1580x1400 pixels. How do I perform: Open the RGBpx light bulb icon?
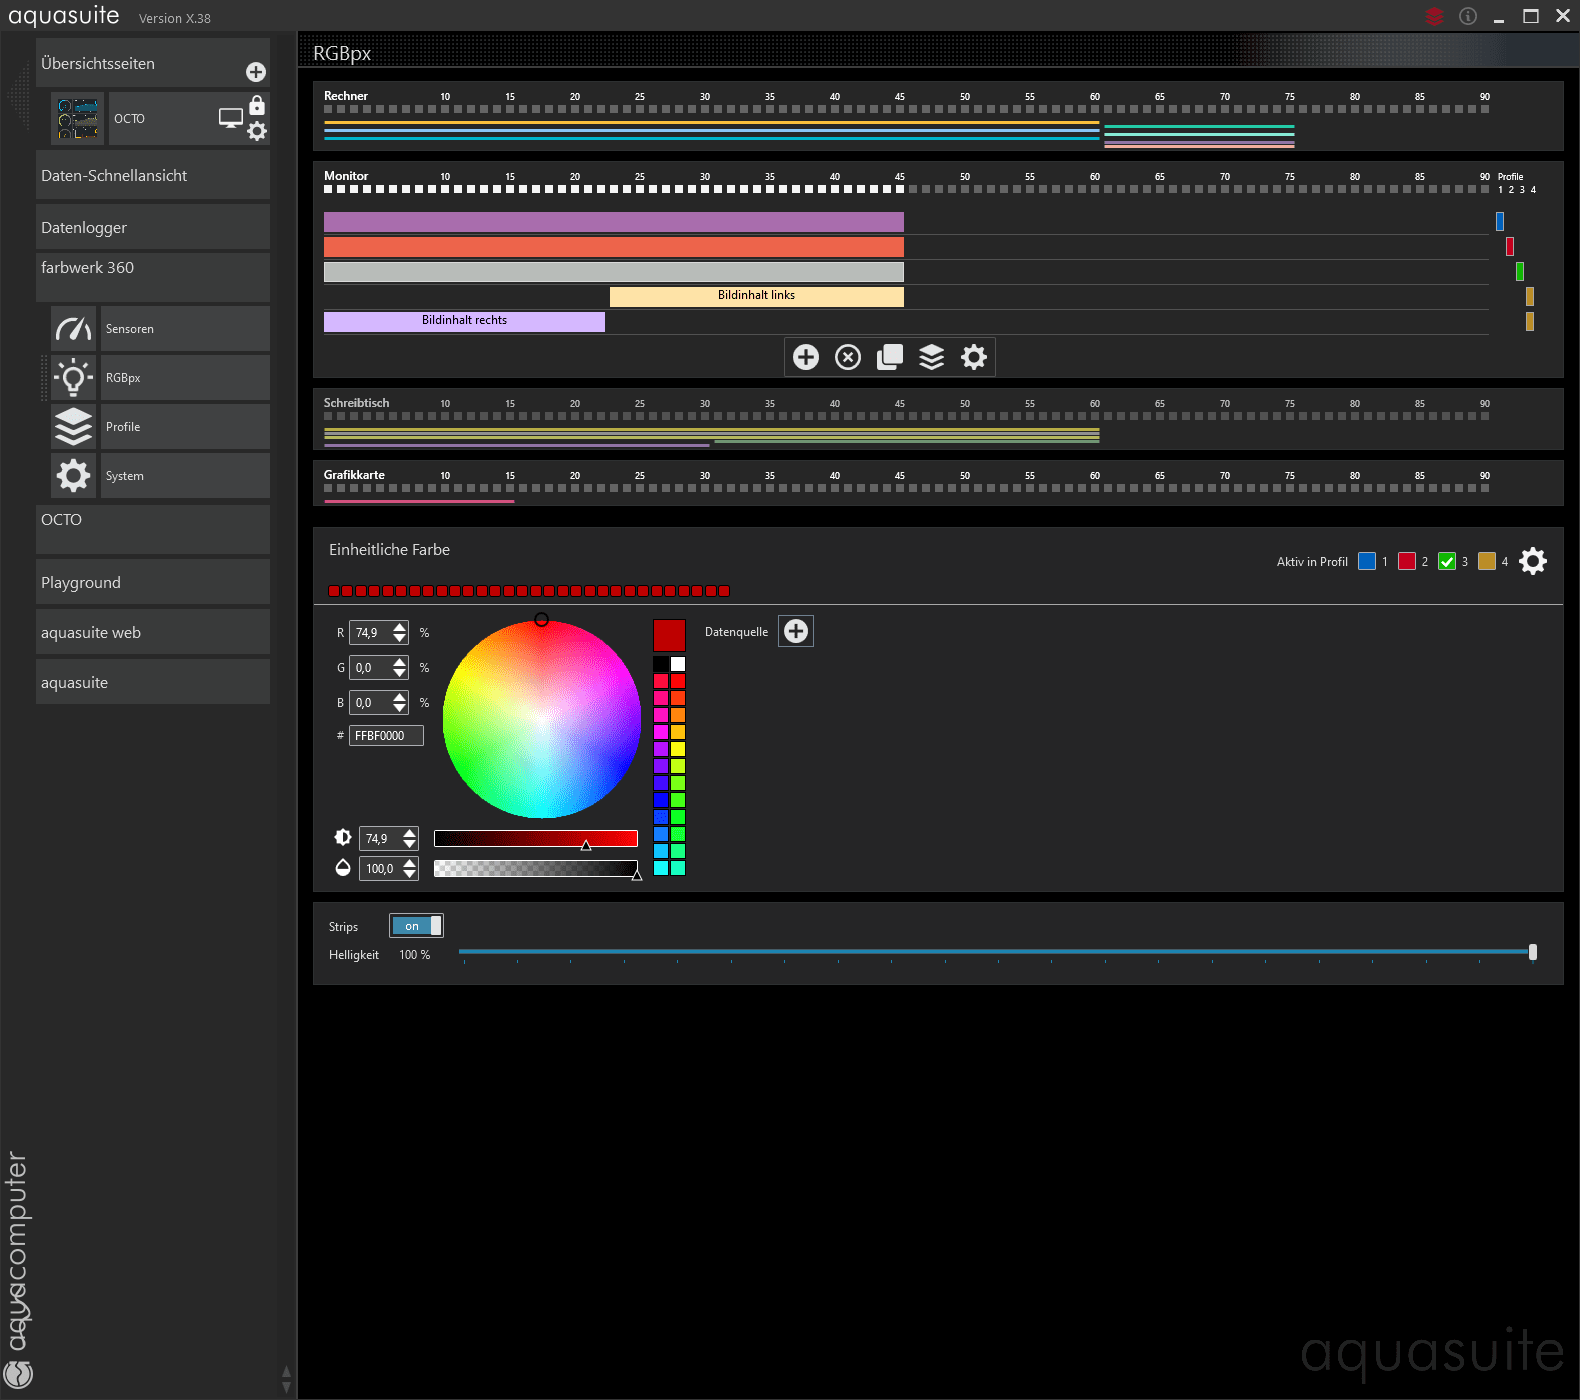tap(74, 378)
